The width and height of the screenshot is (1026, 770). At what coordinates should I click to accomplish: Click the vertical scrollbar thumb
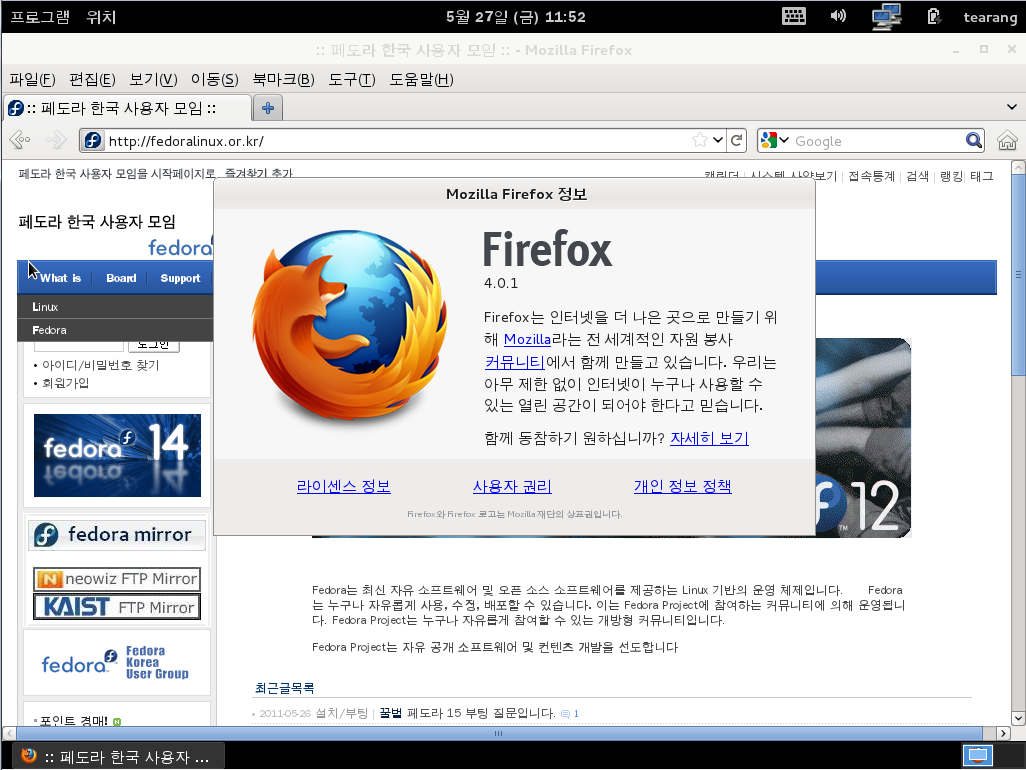[x=1018, y=275]
